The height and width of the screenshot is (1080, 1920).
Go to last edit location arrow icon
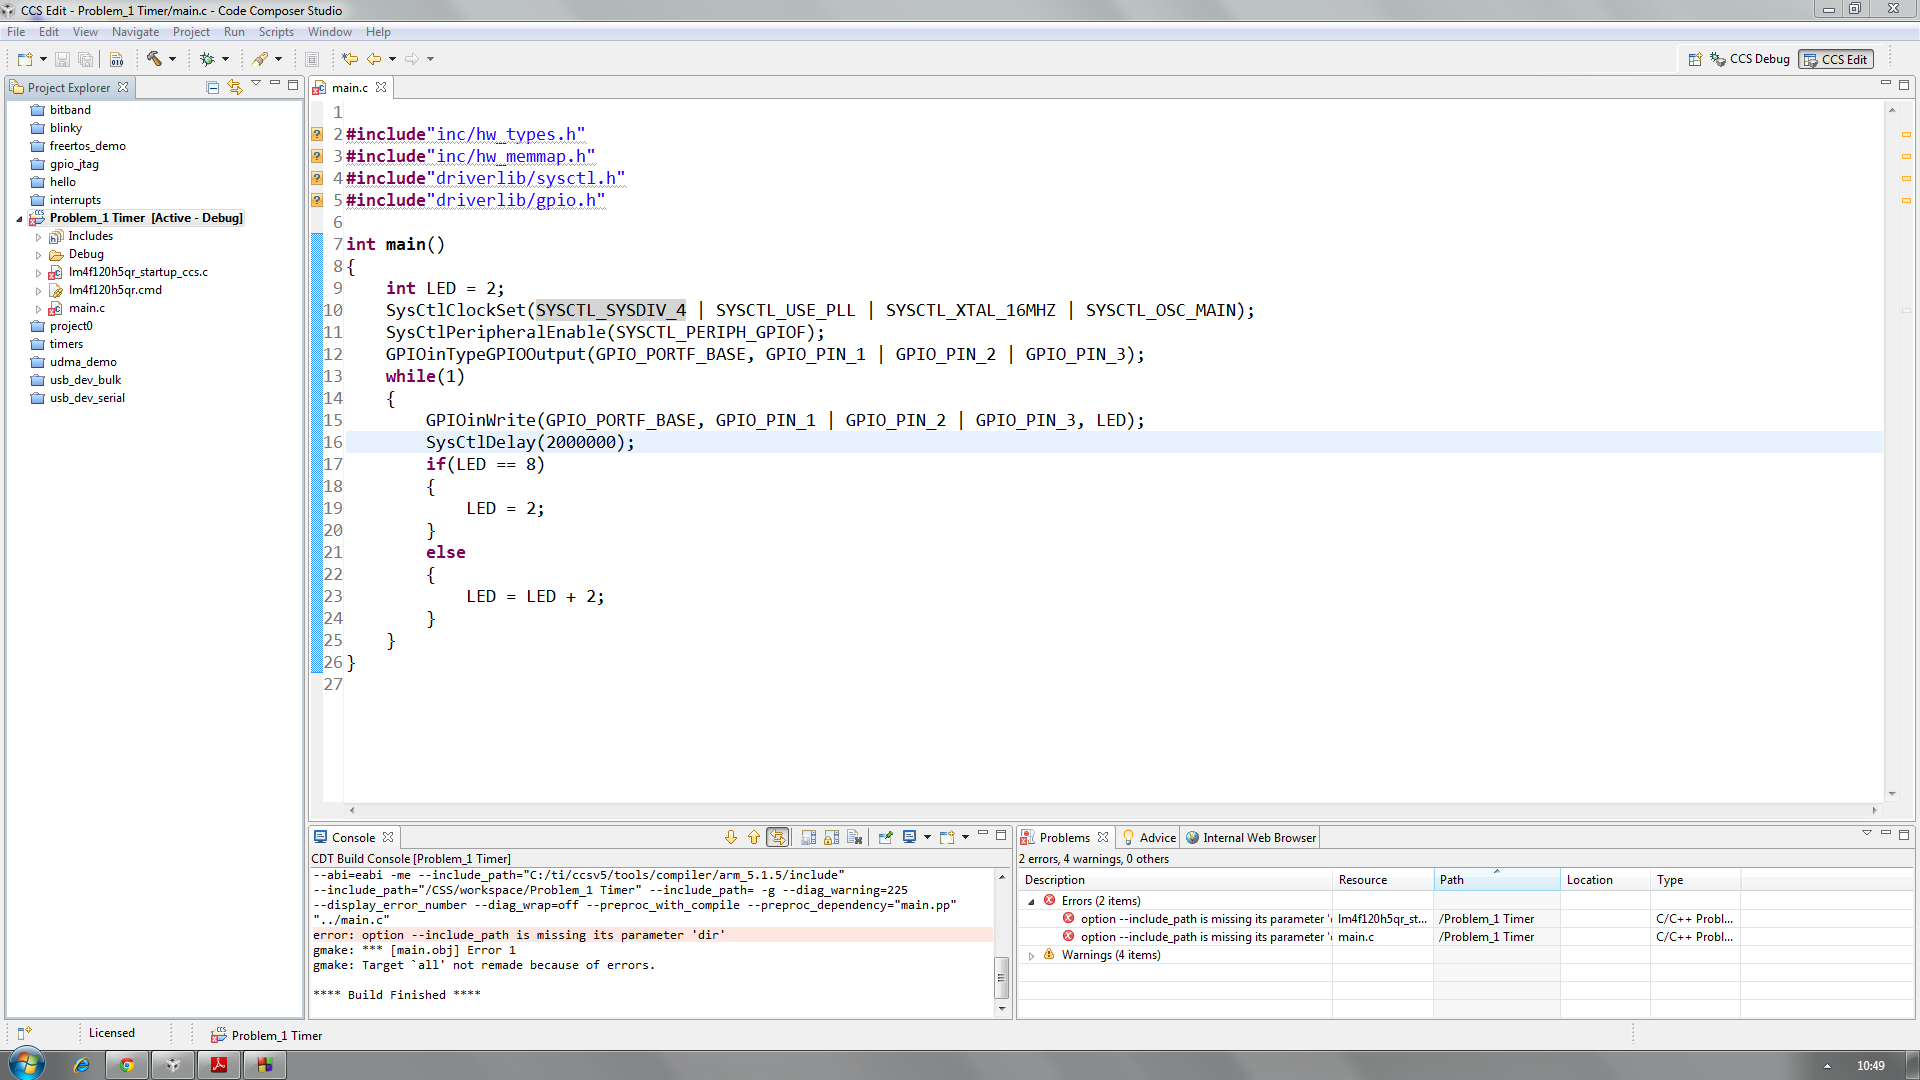[x=350, y=59]
